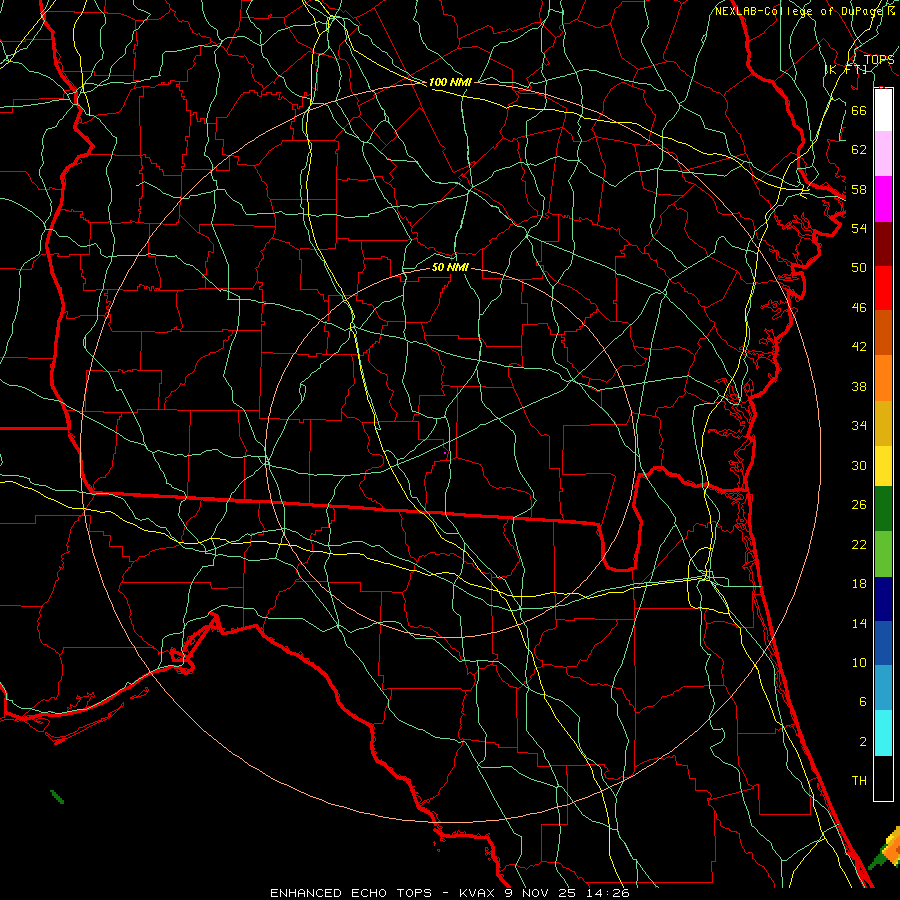Click the legend value 34
The image size is (900, 900).
(859, 425)
